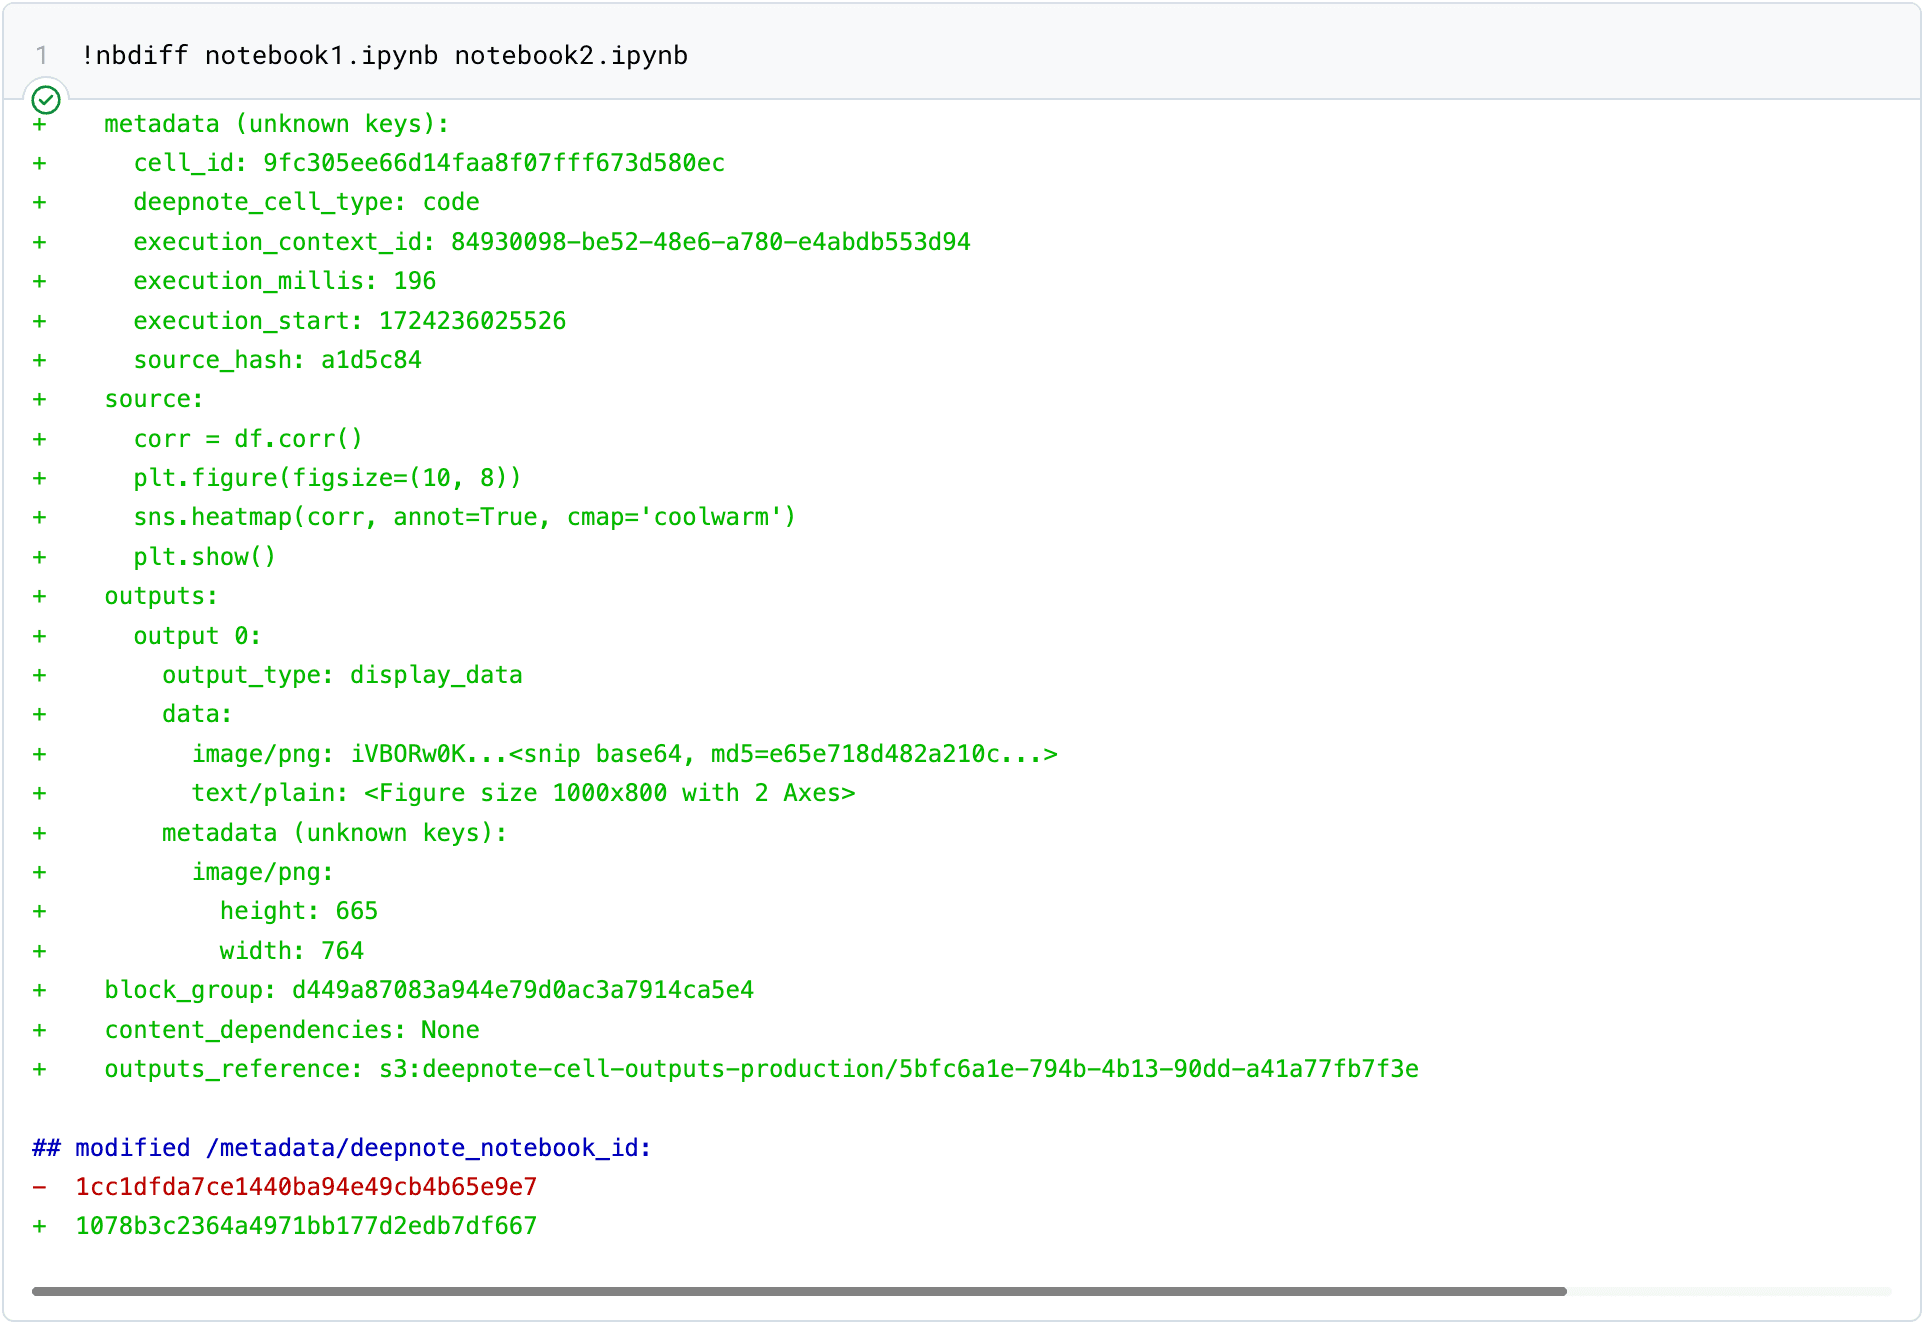
Task: Click the outputs_reference s3 path line
Action: pos(761,1069)
